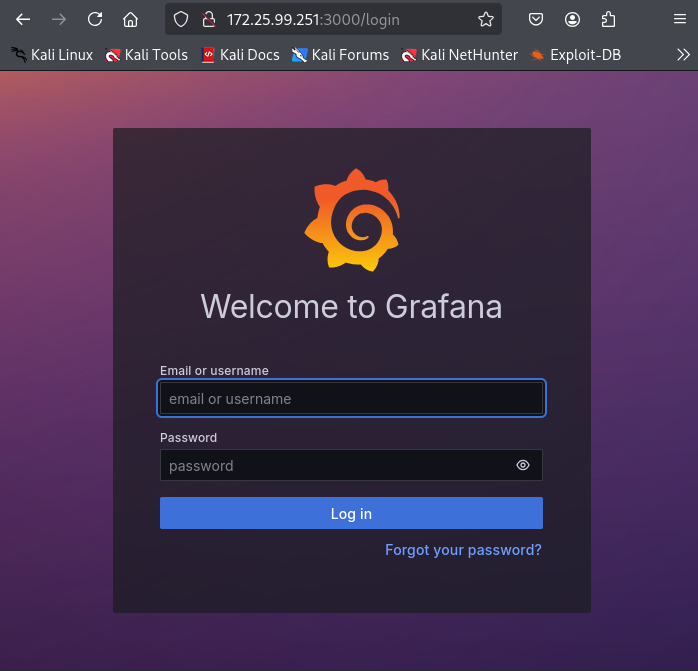Open the Kali Docs bookmark

(240, 55)
